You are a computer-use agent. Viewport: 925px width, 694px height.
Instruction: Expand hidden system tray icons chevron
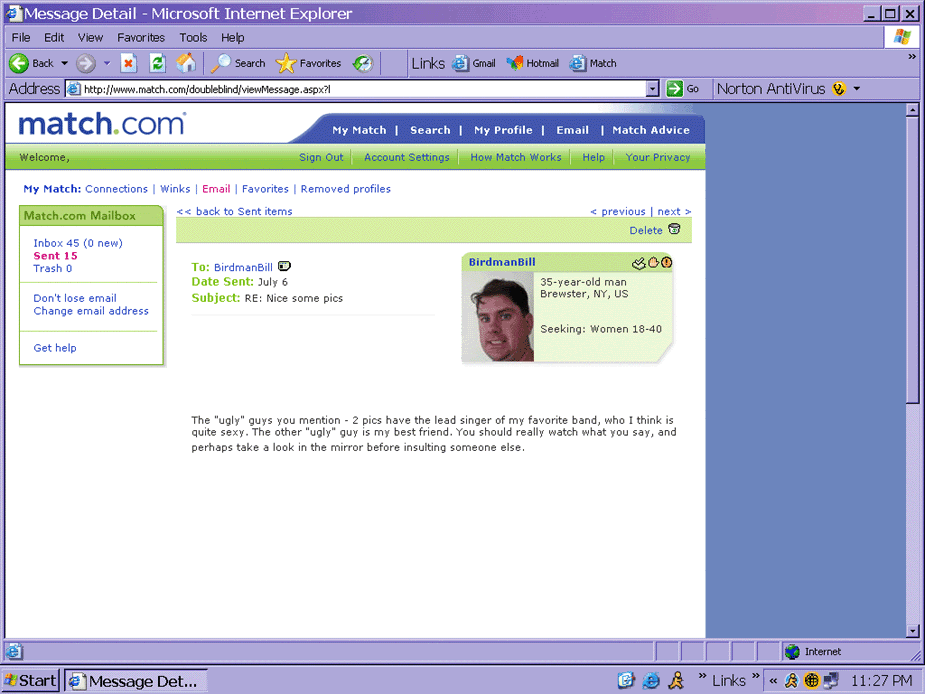click(773, 681)
